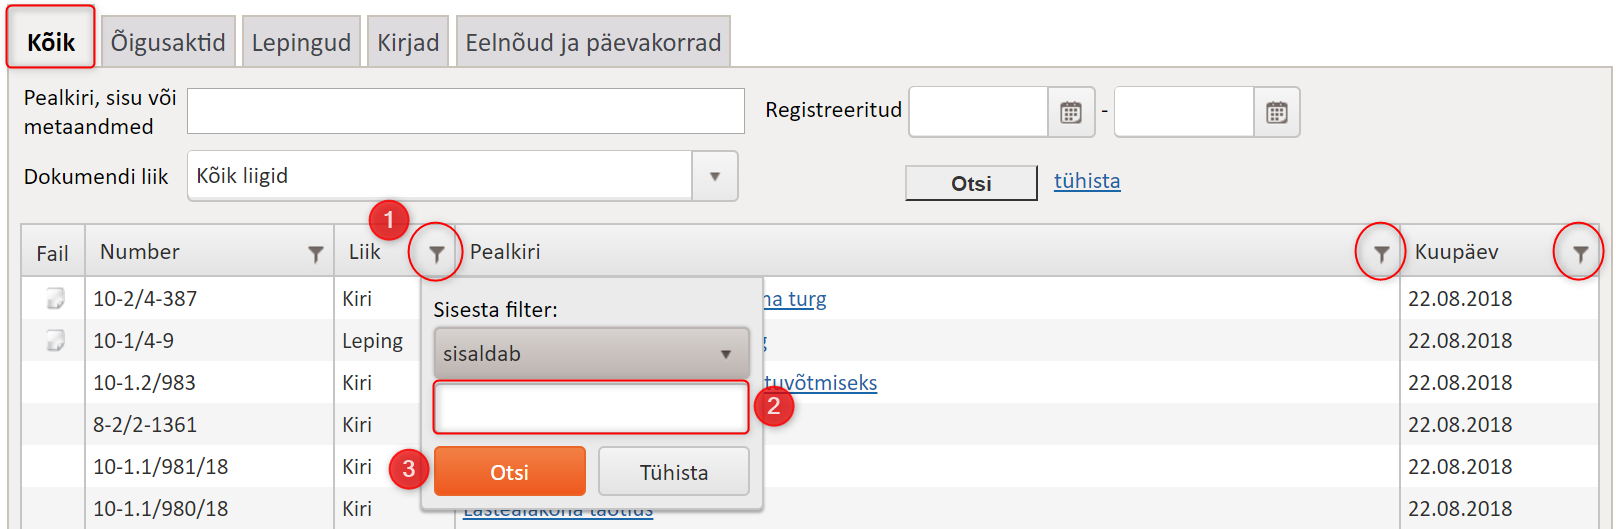Focus the filter value text field
The image size is (1616, 529).
tap(591, 408)
